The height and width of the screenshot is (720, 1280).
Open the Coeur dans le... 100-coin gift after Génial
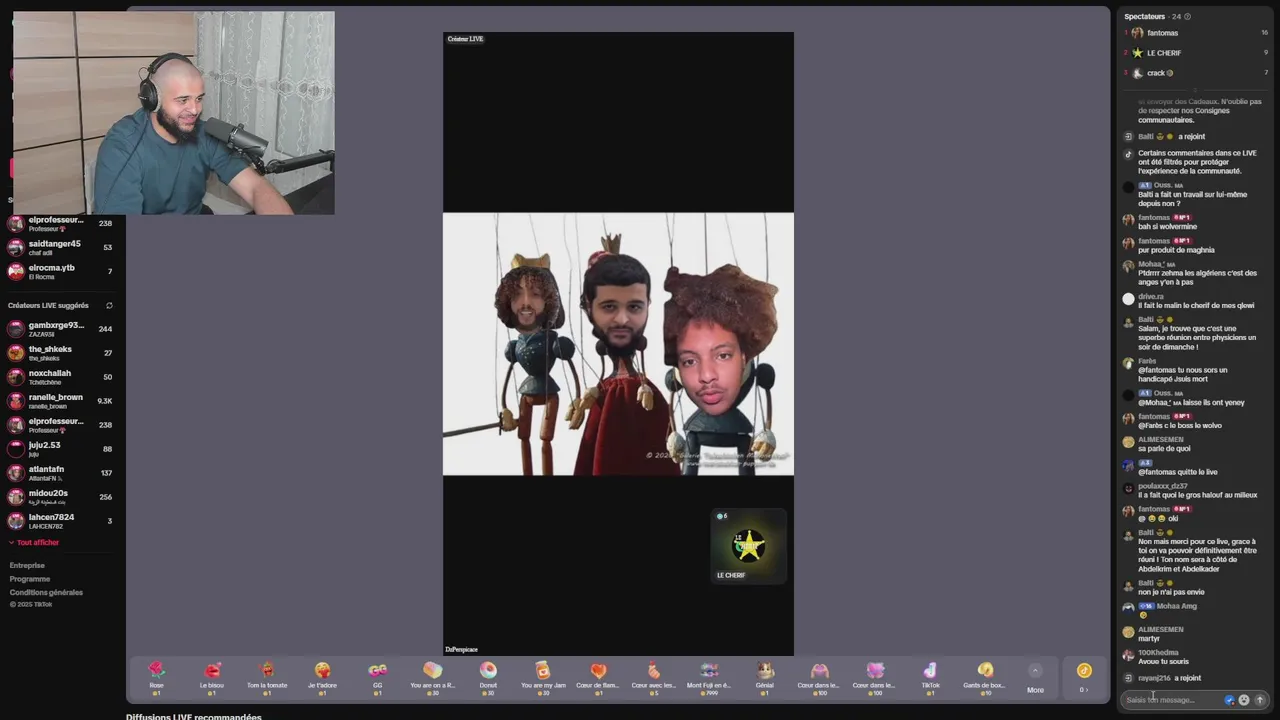819,677
